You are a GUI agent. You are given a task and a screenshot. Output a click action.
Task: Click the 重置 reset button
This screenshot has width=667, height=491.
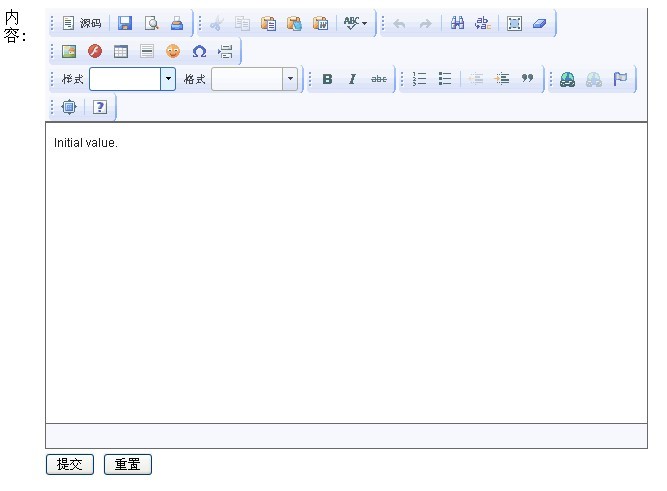tap(128, 464)
